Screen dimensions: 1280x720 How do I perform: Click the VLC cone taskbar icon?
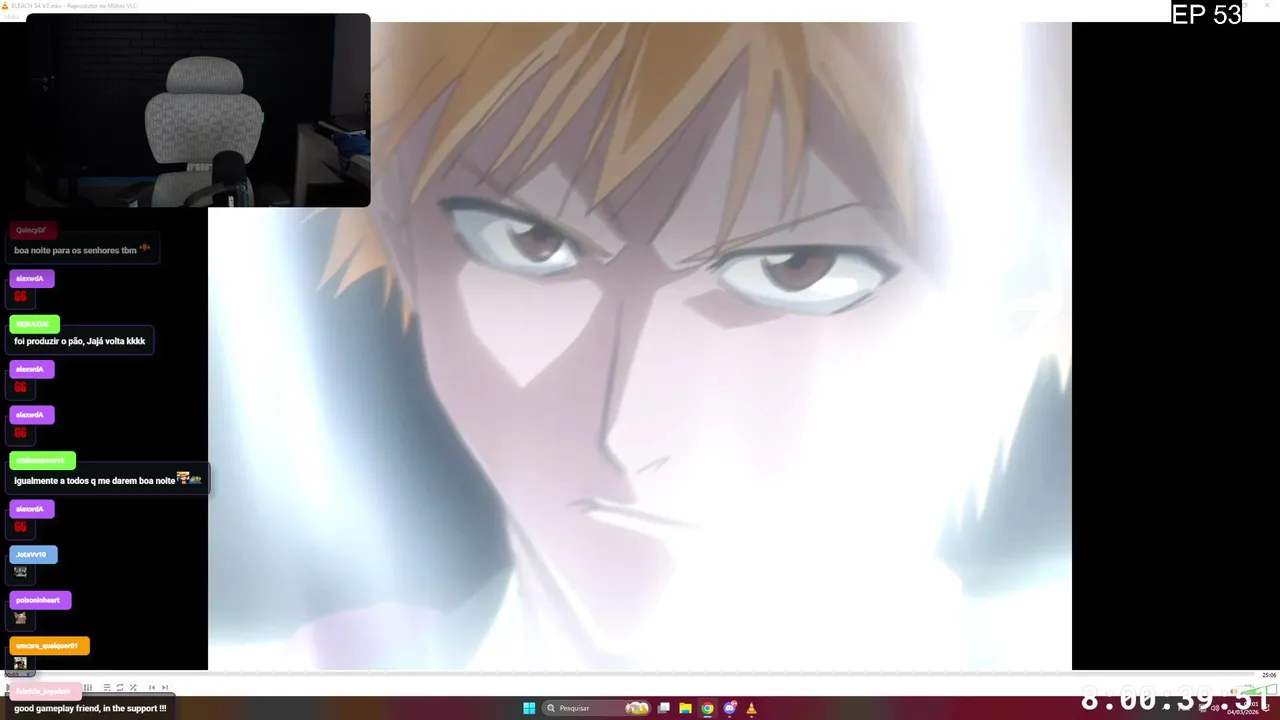pyautogui.click(x=751, y=708)
